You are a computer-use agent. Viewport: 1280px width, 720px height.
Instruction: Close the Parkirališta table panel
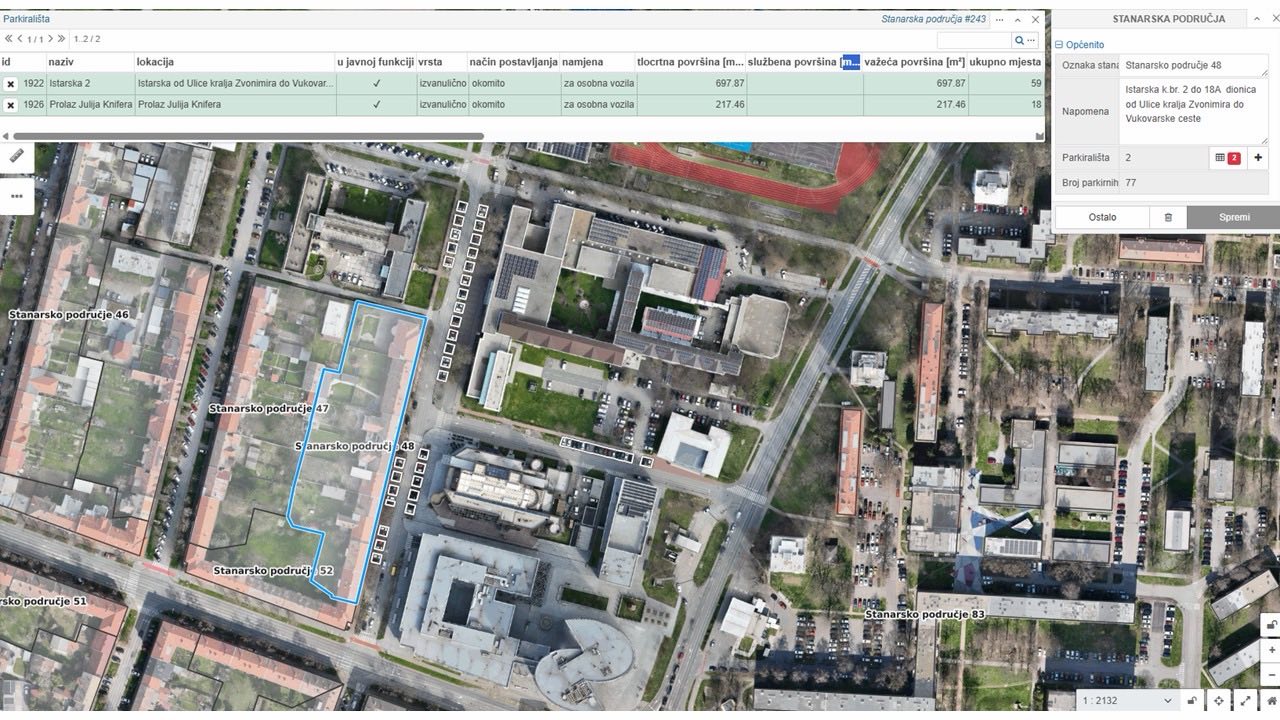(x=1036, y=19)
